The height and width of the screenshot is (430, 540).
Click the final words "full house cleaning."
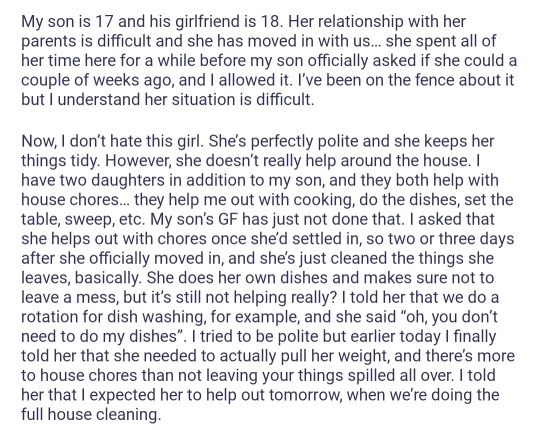91,414
